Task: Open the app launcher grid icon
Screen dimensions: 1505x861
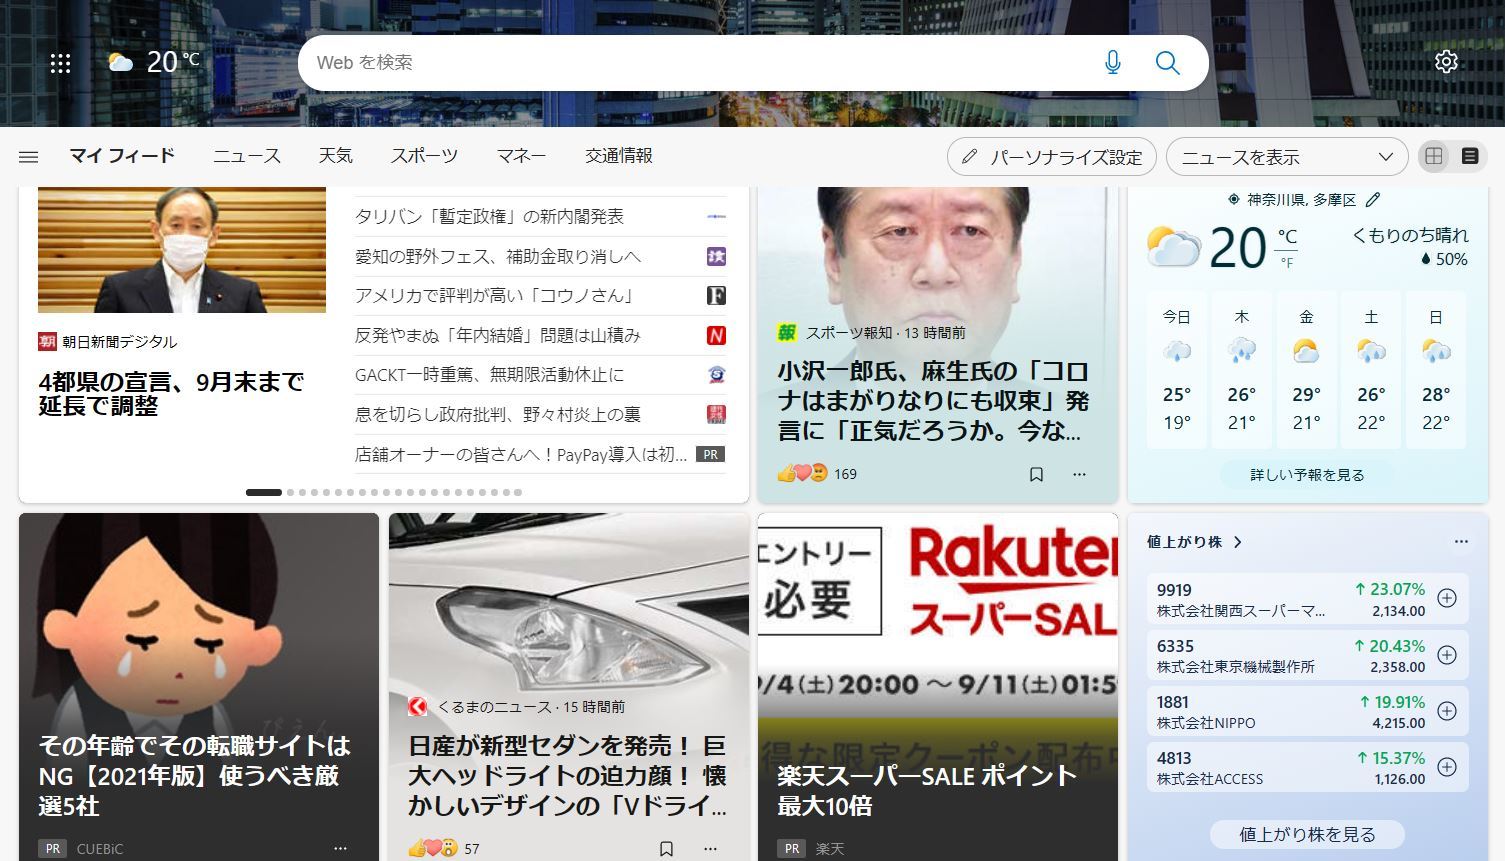Action: 60,63
